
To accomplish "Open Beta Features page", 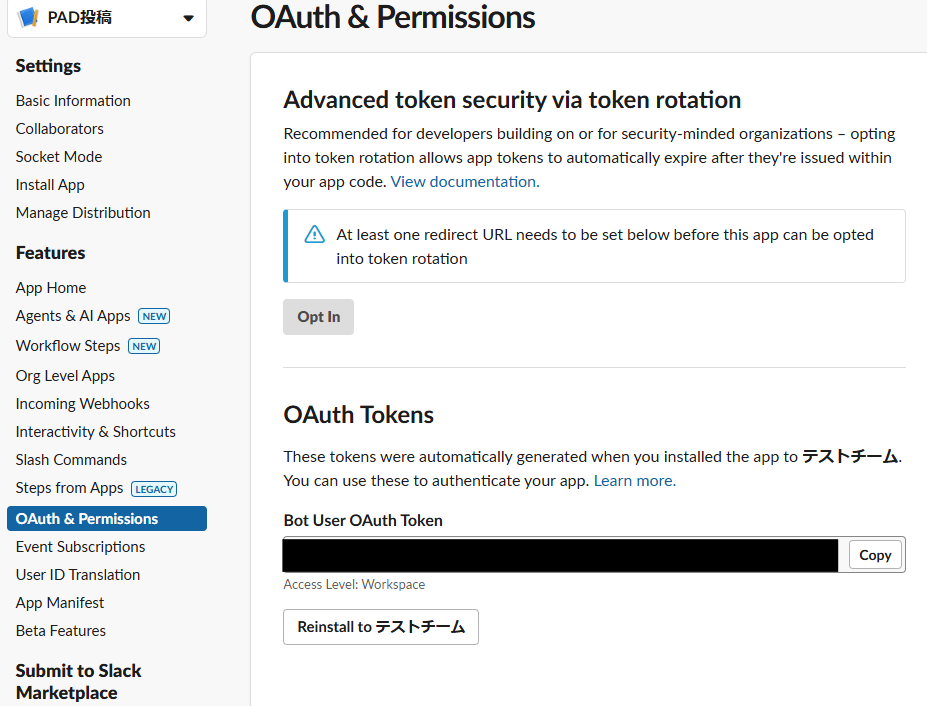I will [61, 631].
